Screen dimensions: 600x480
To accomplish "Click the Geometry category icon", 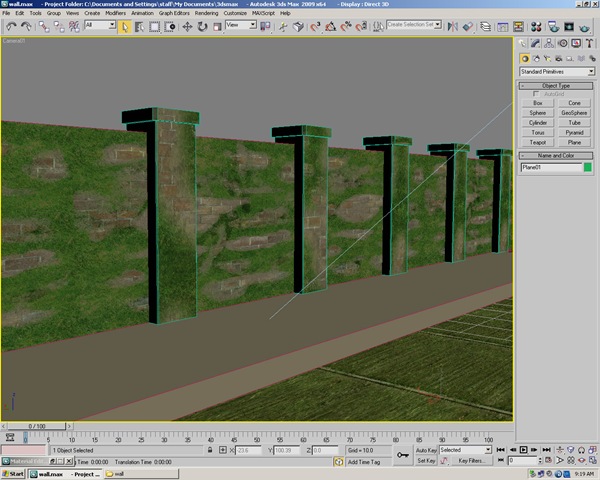I will pyautogui.click(x=526, y=58).
